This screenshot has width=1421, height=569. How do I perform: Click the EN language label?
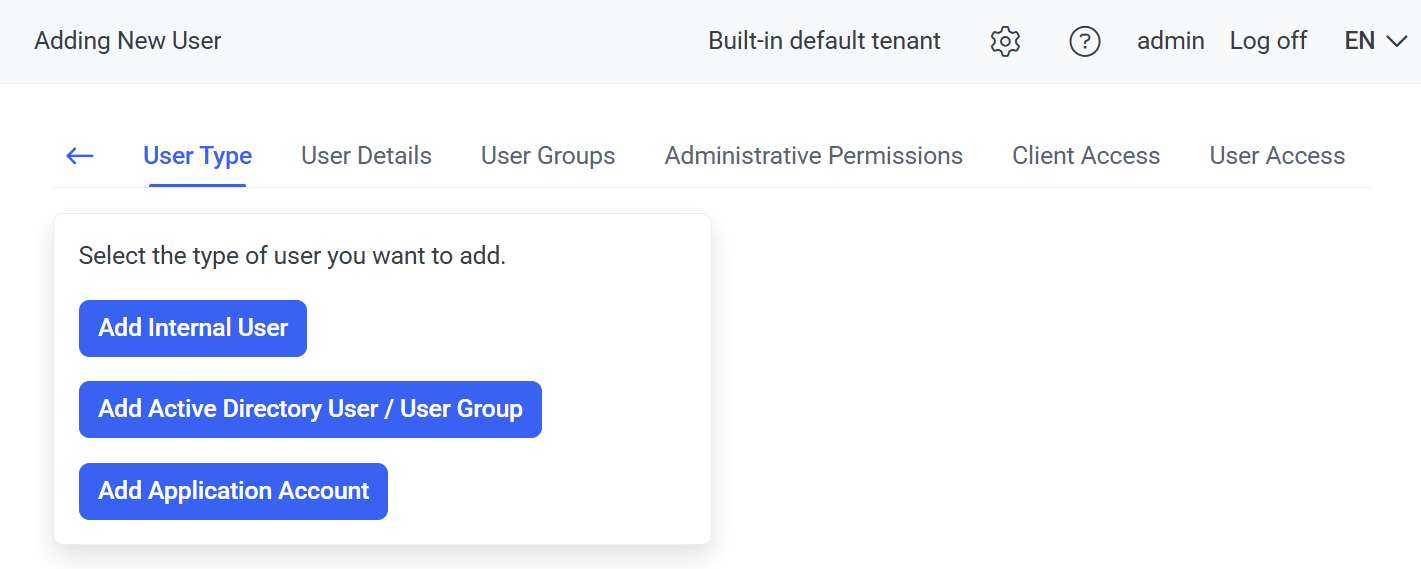pyautogui.click(x=1360, y=41)
